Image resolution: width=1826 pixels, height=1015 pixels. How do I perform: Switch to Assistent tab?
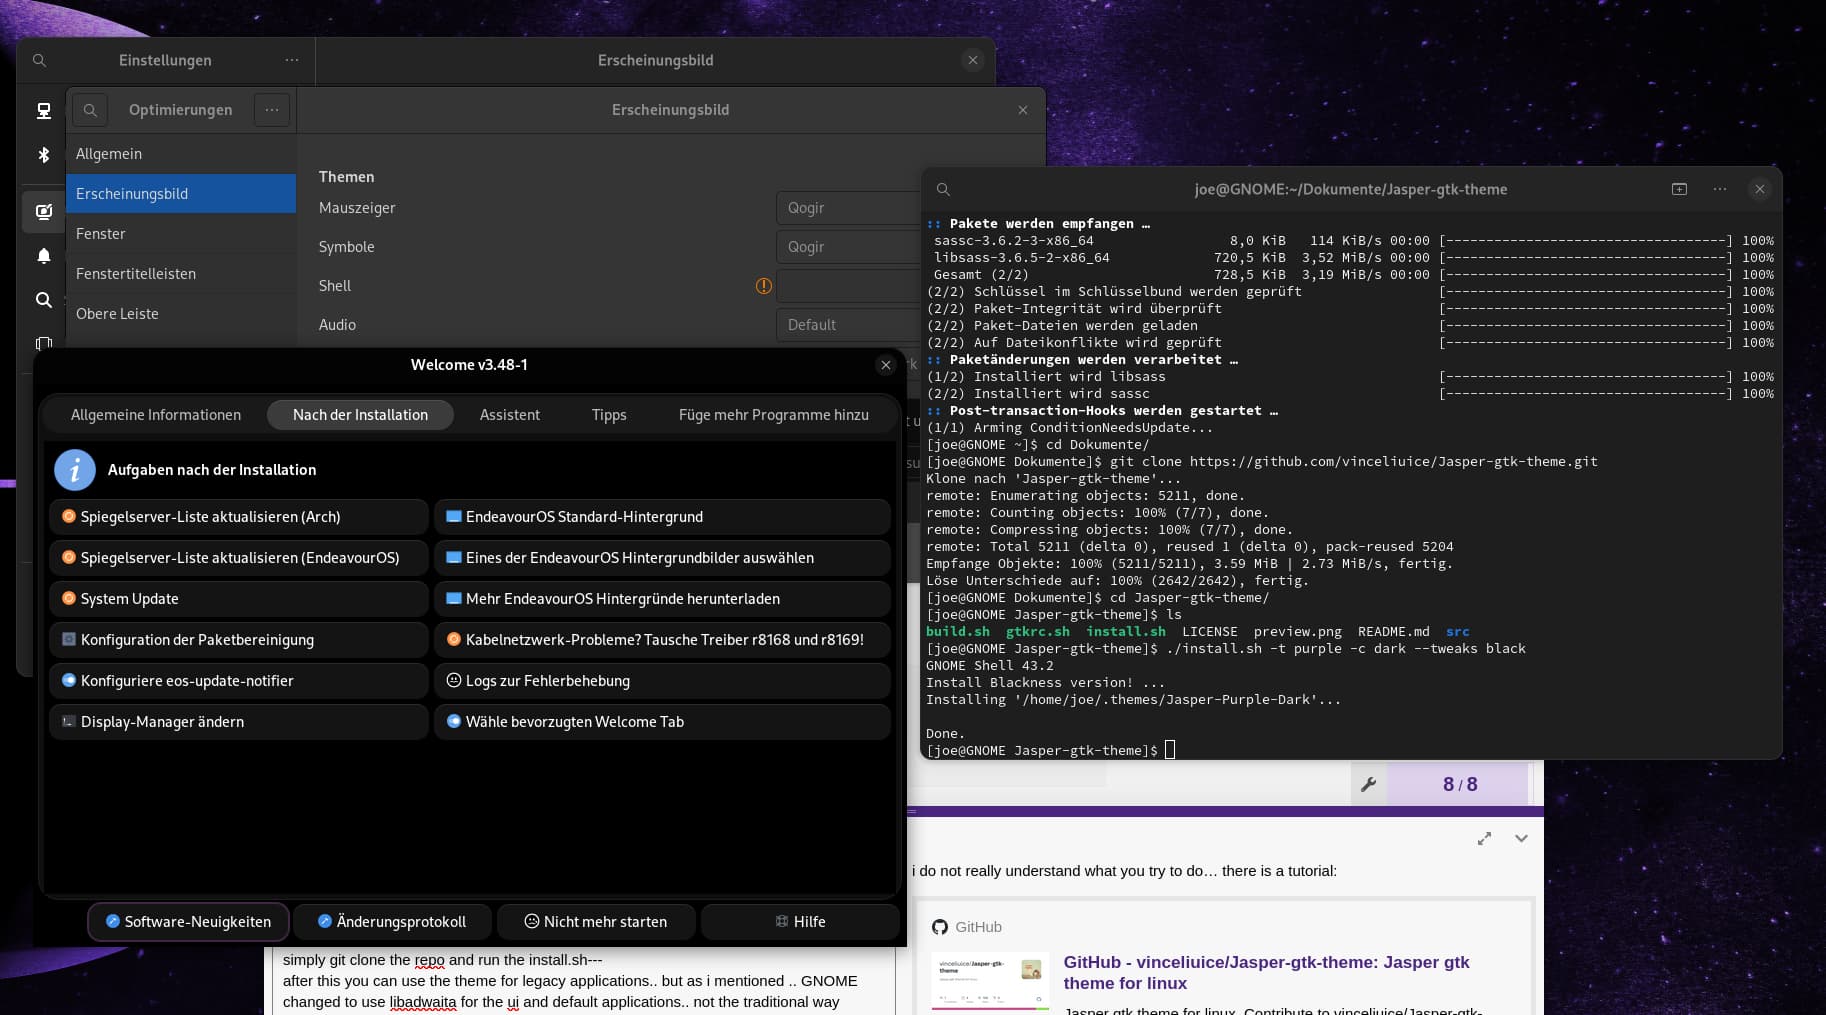[509, 415]
